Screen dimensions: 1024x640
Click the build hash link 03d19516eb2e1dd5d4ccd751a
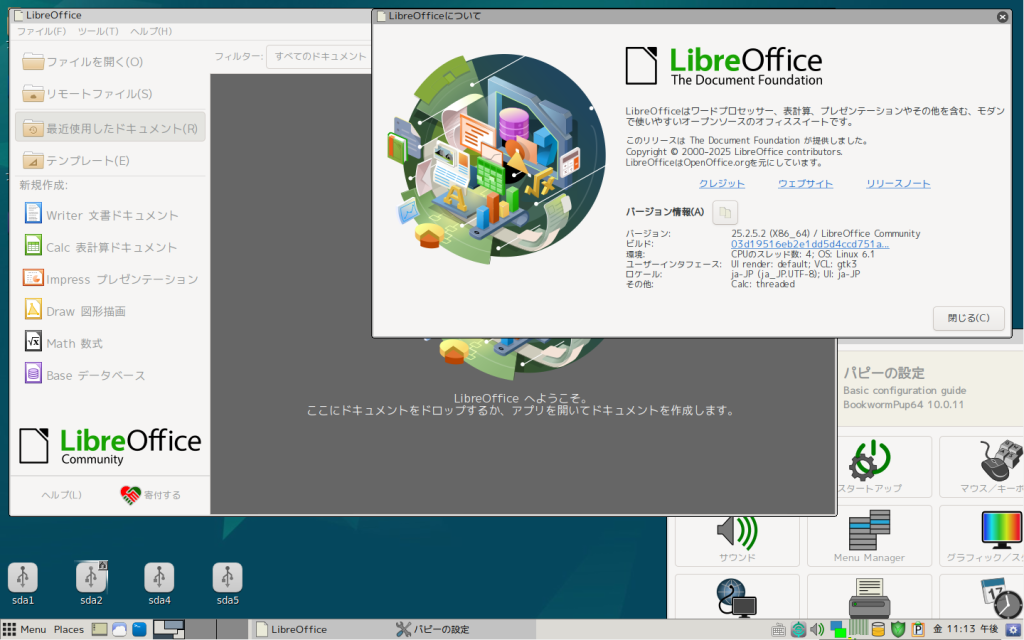pos(810,244)
